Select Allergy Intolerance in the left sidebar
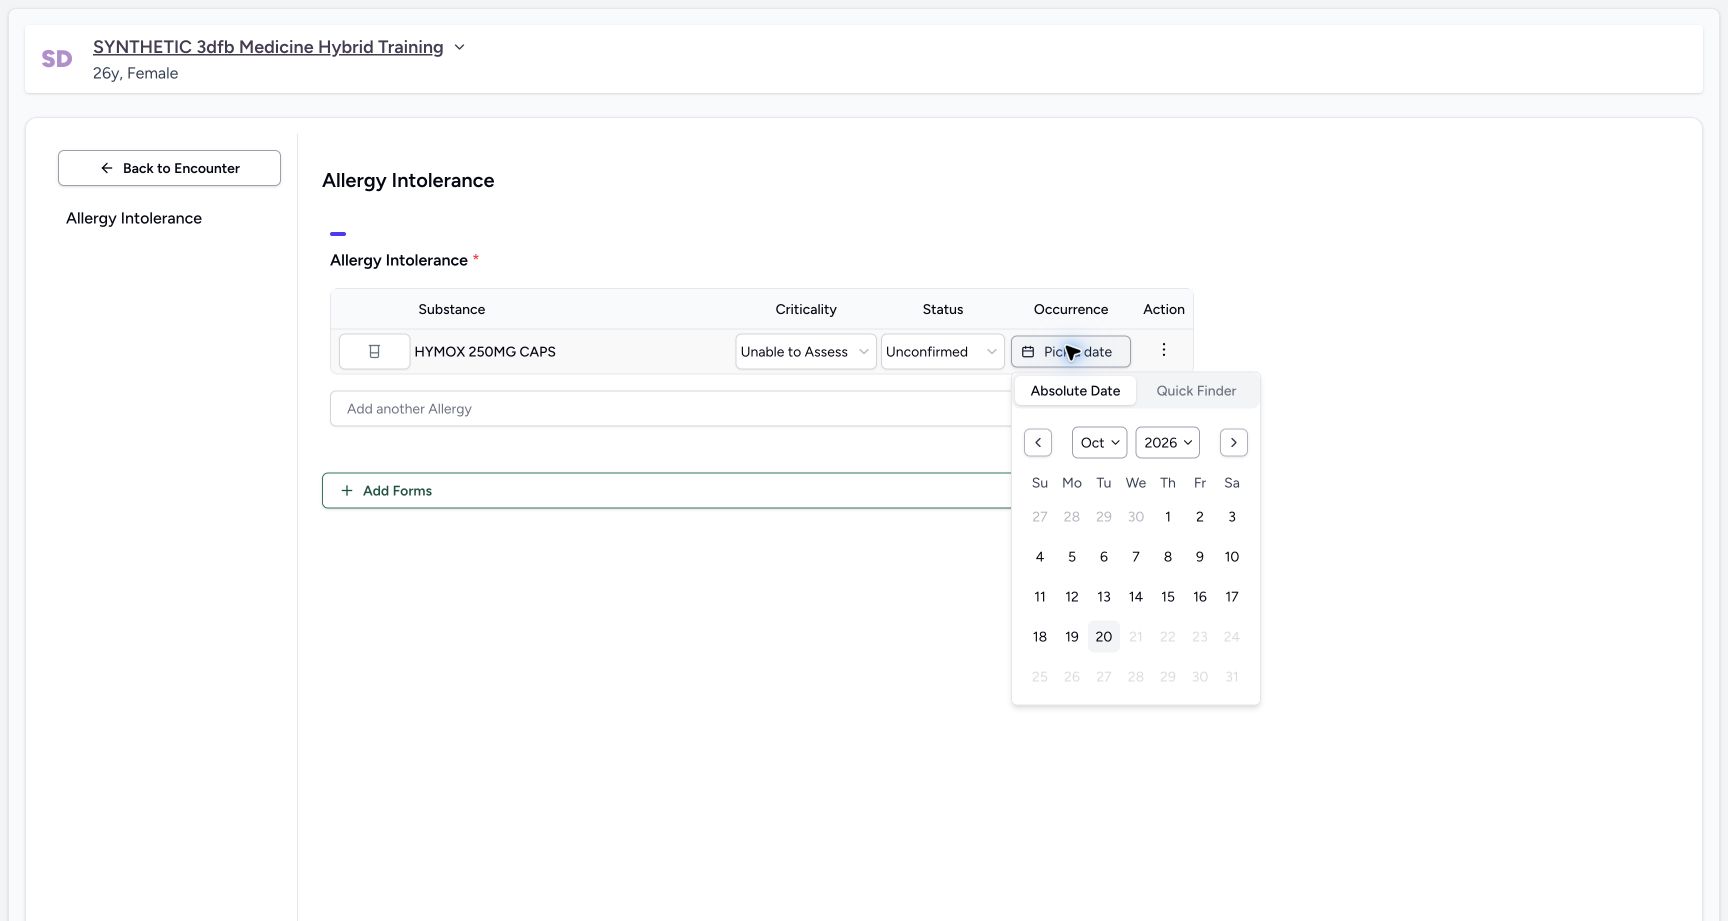The height and width of the screenshot is (921, 1728). click(x=134, y=218)
